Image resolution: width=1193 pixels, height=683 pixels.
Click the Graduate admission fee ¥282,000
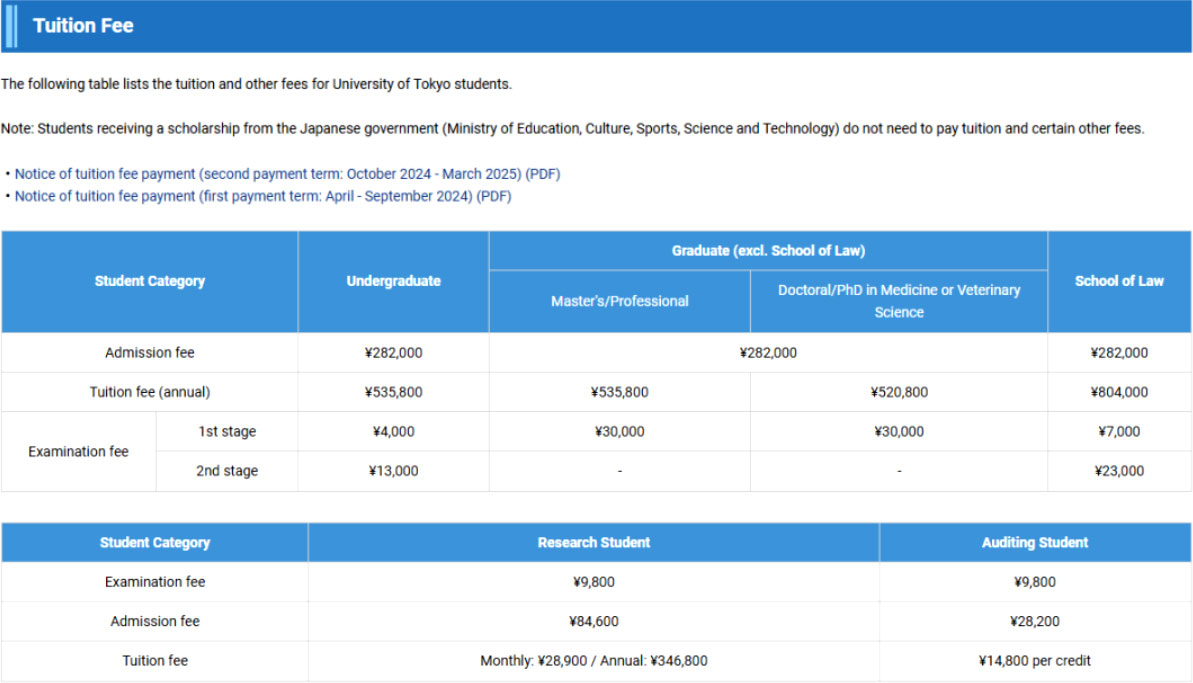pos(768,353)
